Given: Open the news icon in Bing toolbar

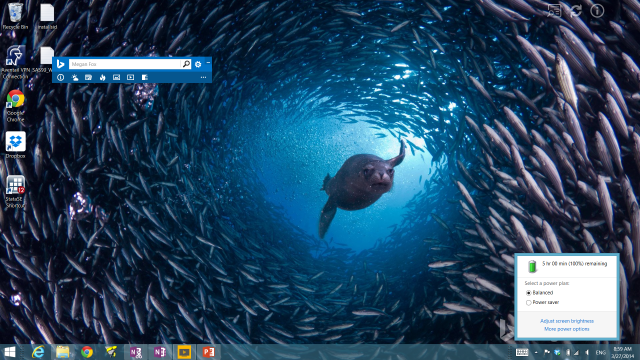Looking at the screenshot, I should [x=88, y=78].
